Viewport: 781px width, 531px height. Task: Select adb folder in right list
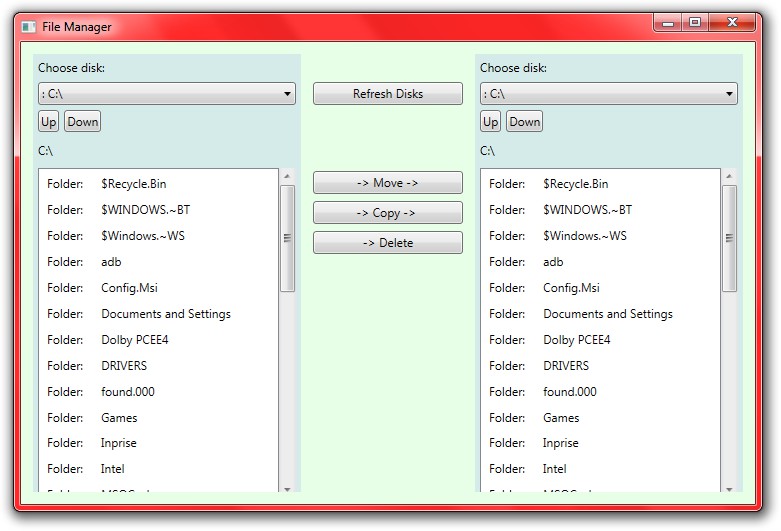[600, 262]
